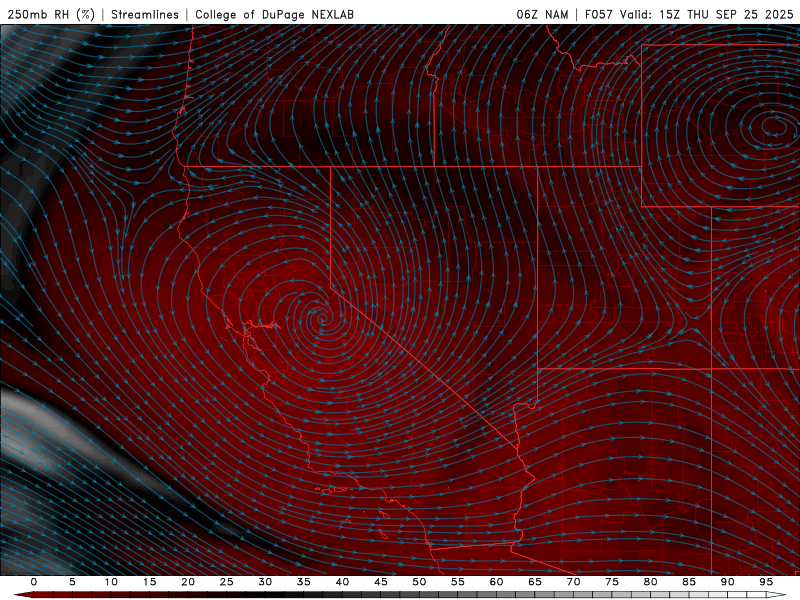The width and height of the screenshot is (800, 600).
Task: Click the colorbar label '95'
Action: click(x=766, y=582)
